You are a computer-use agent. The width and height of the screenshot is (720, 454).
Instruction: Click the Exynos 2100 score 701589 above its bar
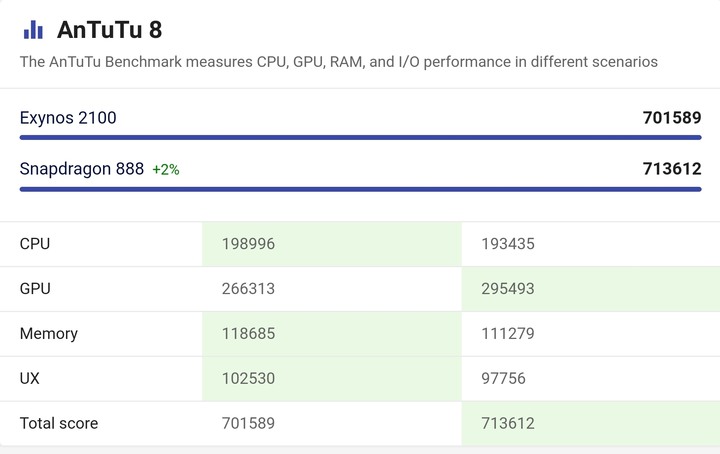coord(672,118)
